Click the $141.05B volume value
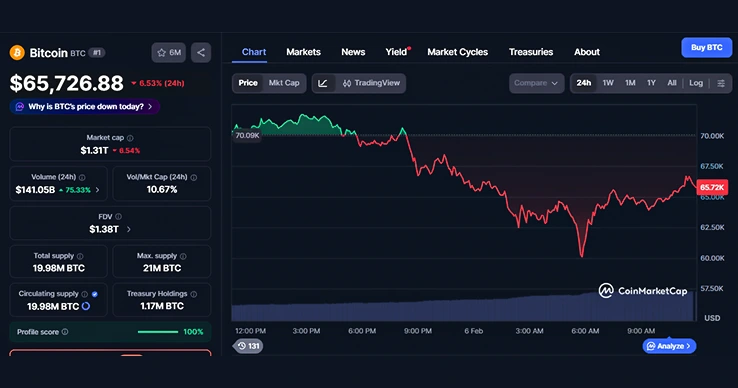Viewport: 738px width, 388px height. [35, 190]
